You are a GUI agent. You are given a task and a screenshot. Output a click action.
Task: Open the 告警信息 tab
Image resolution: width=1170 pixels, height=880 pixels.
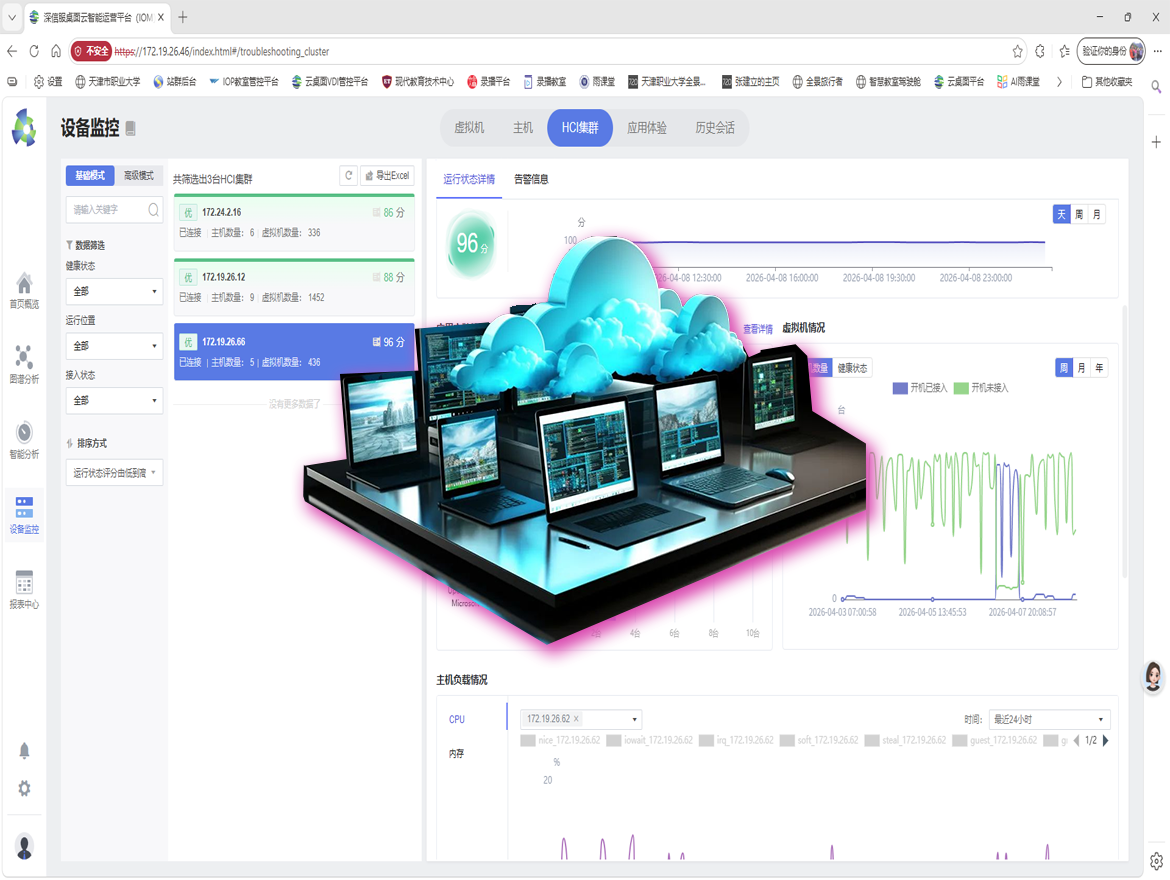pyautogui.click(x=531, y=180)
